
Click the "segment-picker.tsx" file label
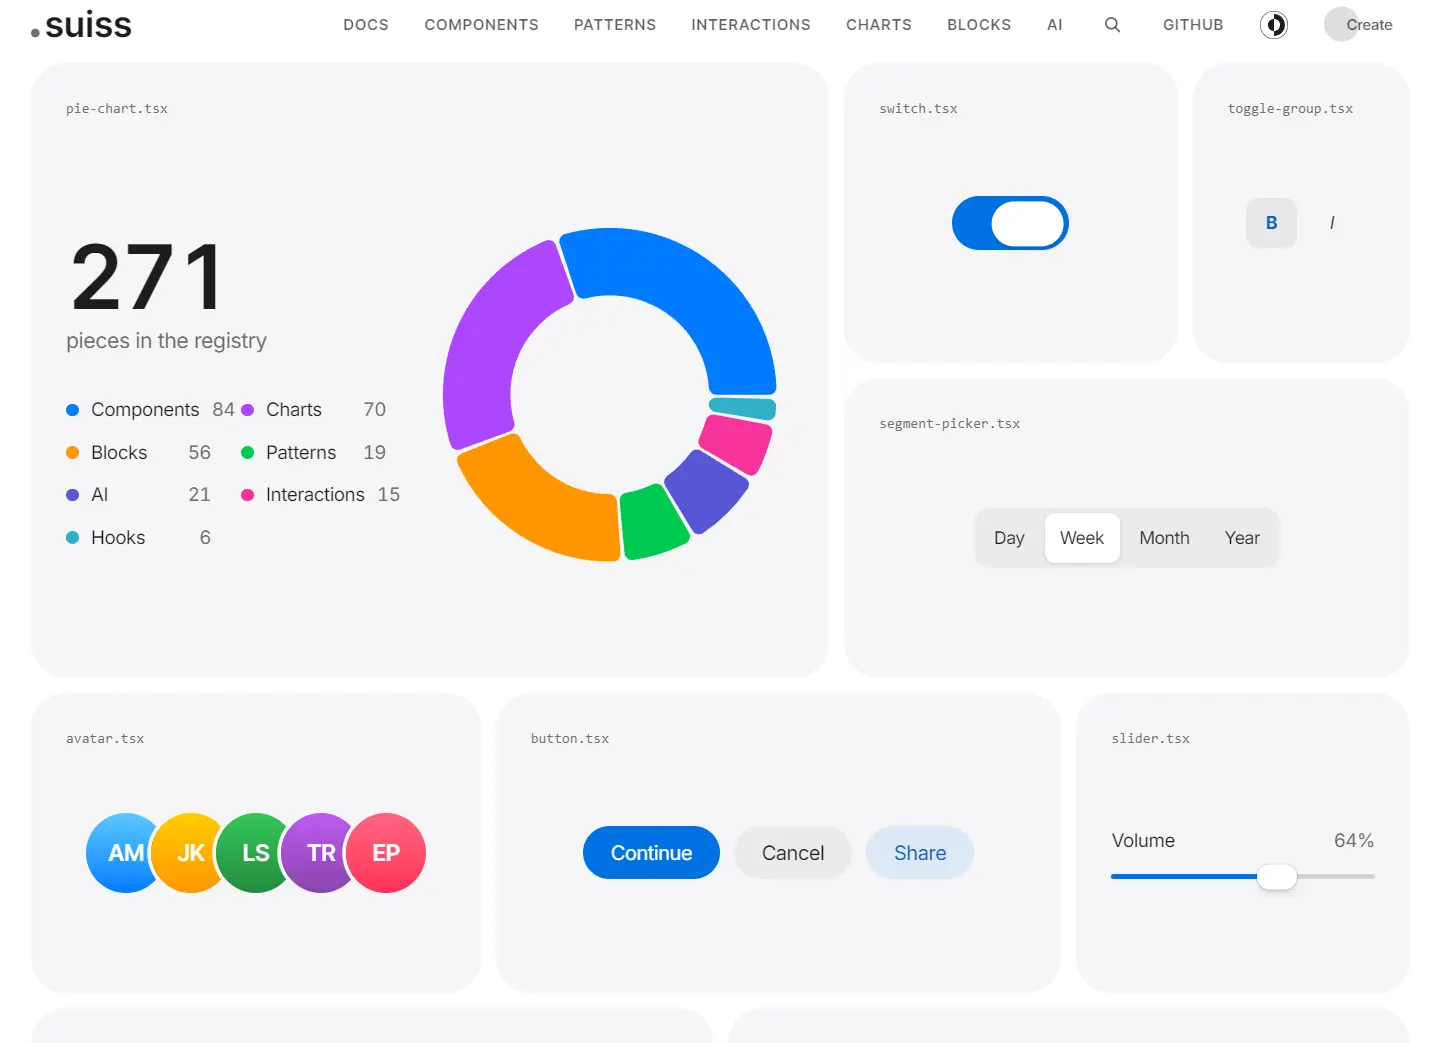[950, 424]
